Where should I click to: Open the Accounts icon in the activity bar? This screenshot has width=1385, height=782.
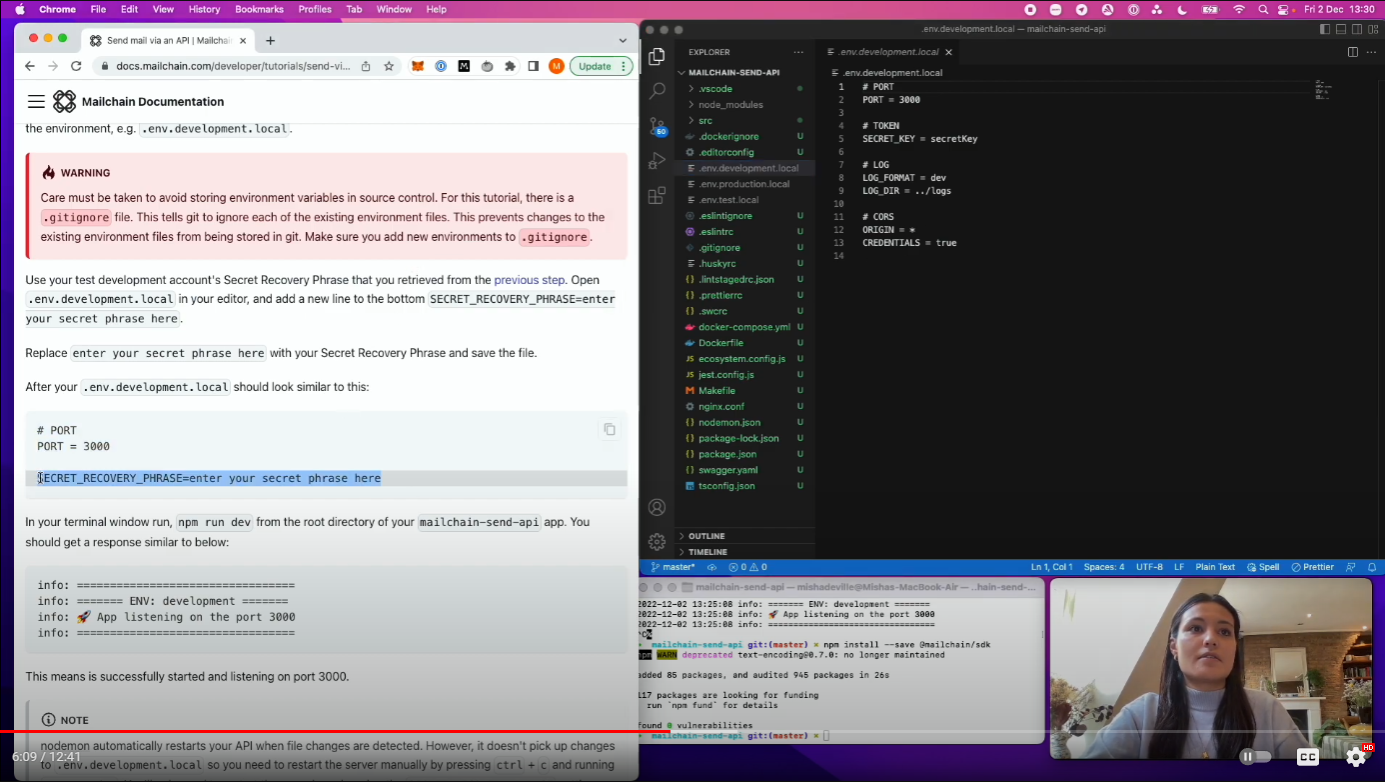coord(657,507)
